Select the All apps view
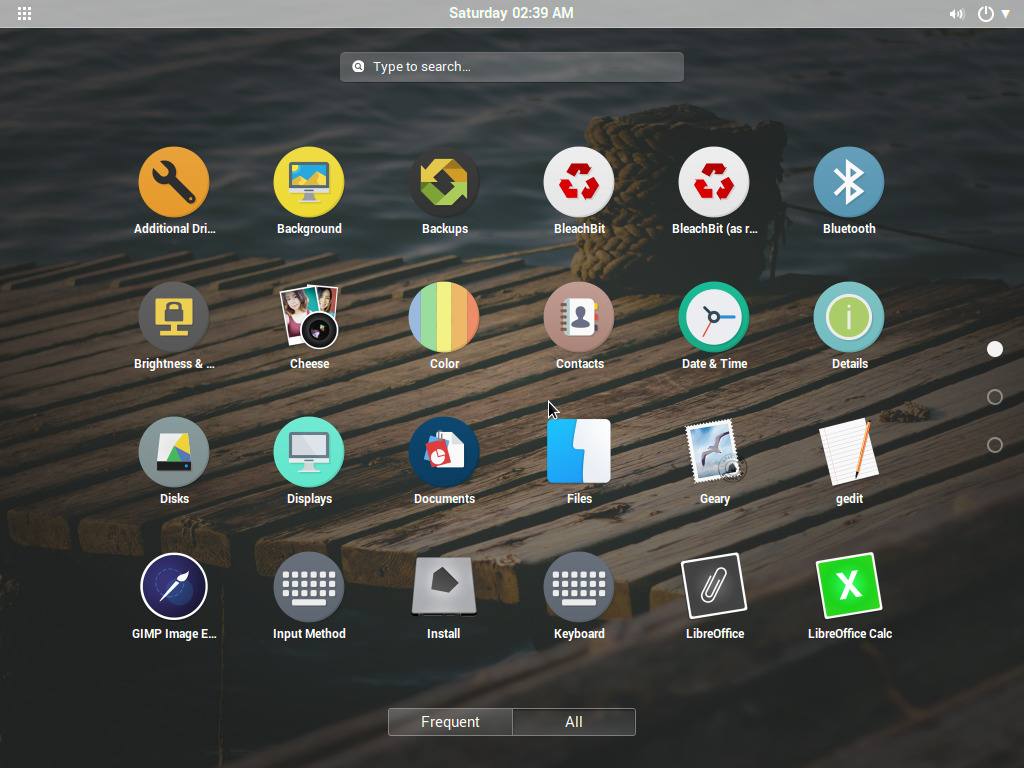The height and width of the screenshot is (768, 1024). click(x=573, y=721)
